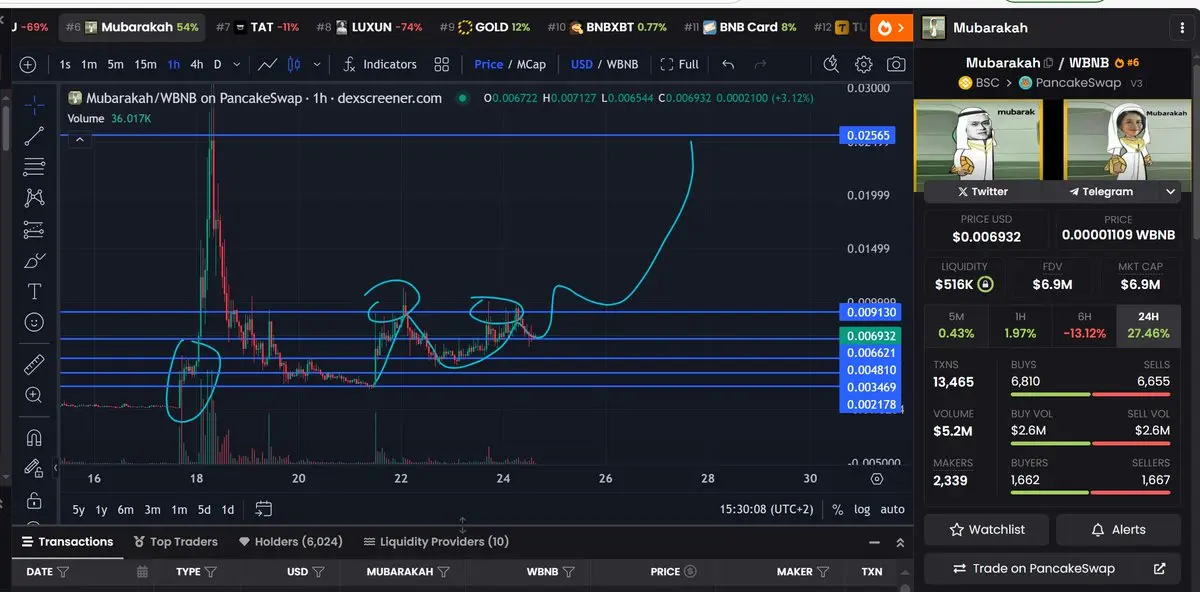The height and width of the screenshot is (592, 1200).
Task: Open go to date calendar icon
Action: tap(263, 509)
